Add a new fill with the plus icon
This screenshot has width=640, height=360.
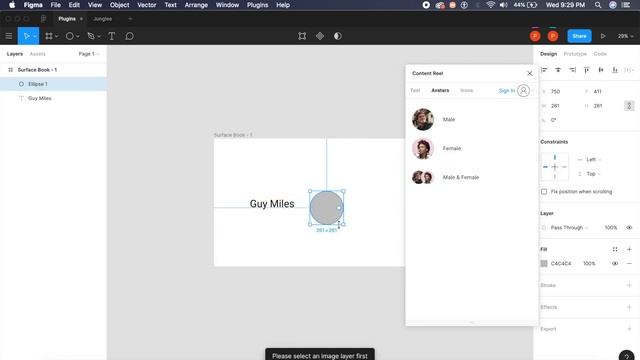pyautogui.click(x=629, y=249)
